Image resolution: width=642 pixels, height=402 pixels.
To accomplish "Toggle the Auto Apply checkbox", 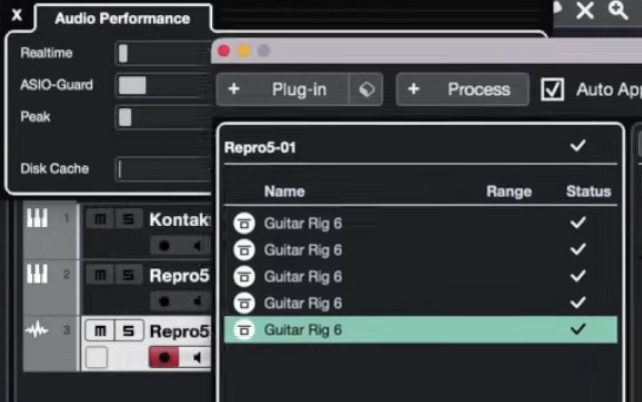I will [552, 89].
